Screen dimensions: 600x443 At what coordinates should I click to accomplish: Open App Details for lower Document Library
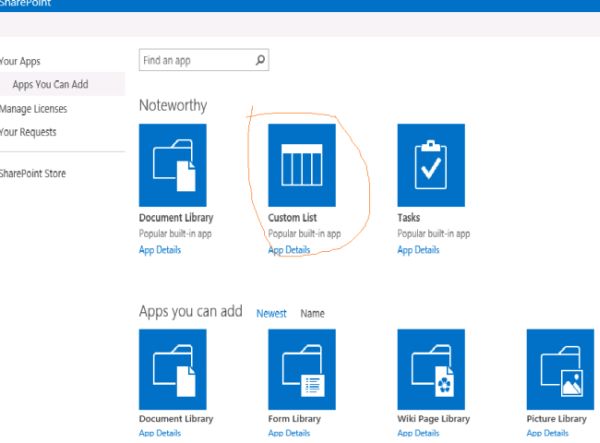coord(160,433)
